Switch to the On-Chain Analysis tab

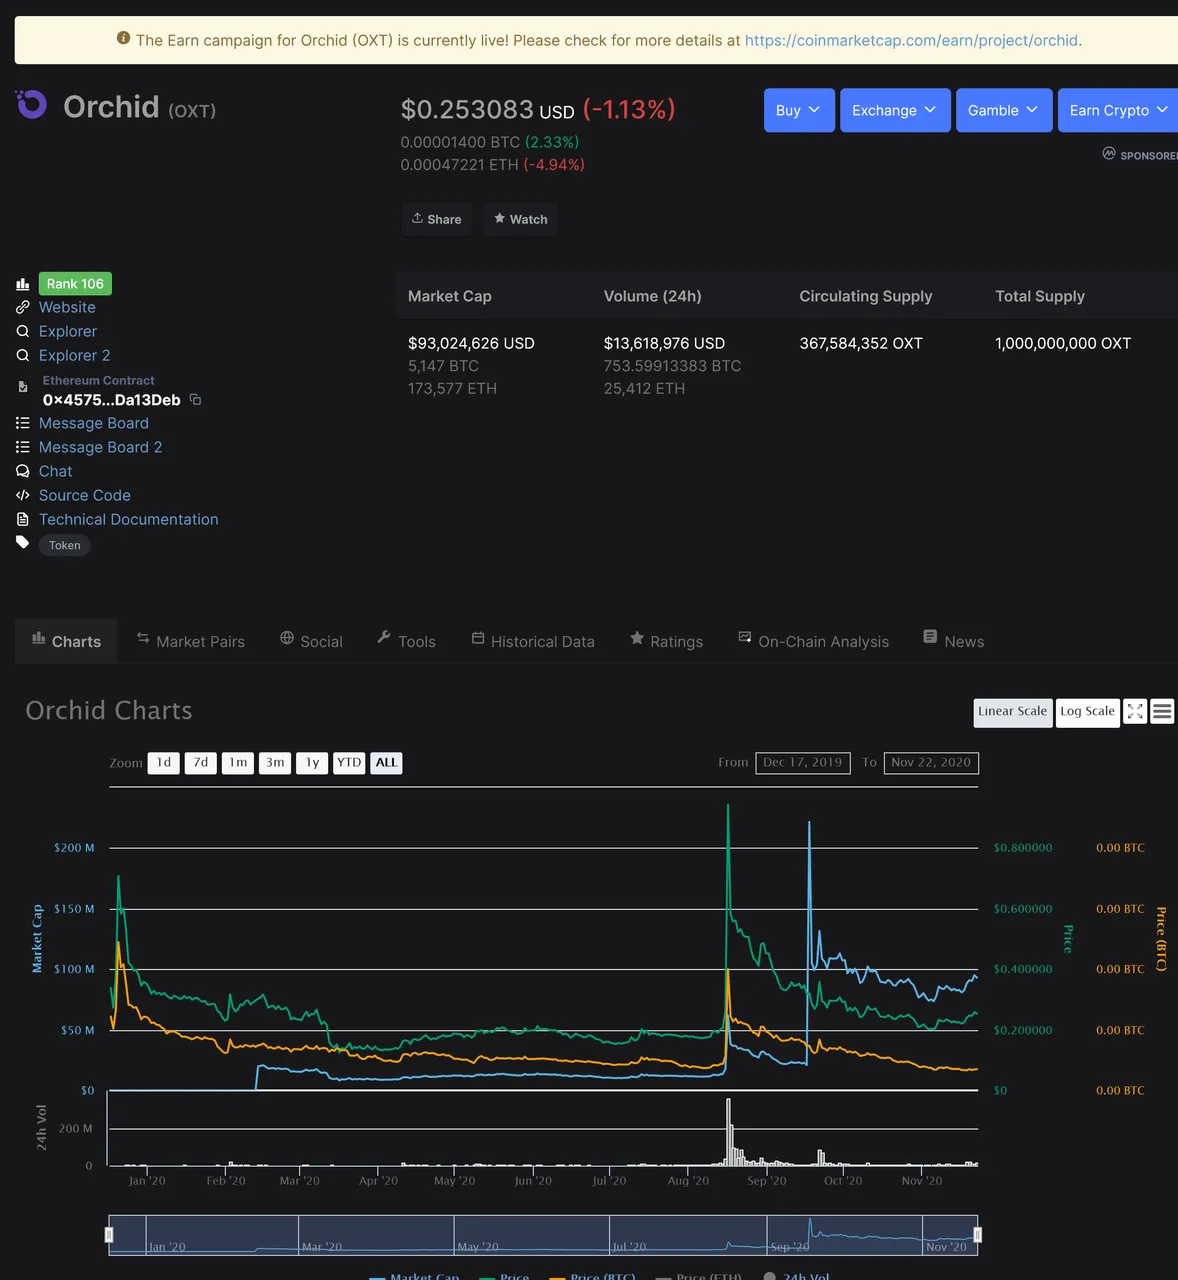pos(813,641)
